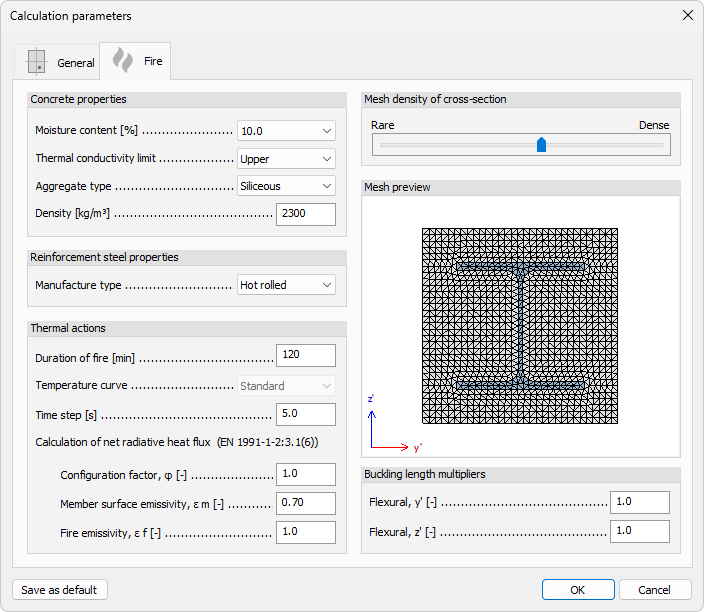
Task: Click the Rare label of mesh density
Action: click(x=383, y=125)
